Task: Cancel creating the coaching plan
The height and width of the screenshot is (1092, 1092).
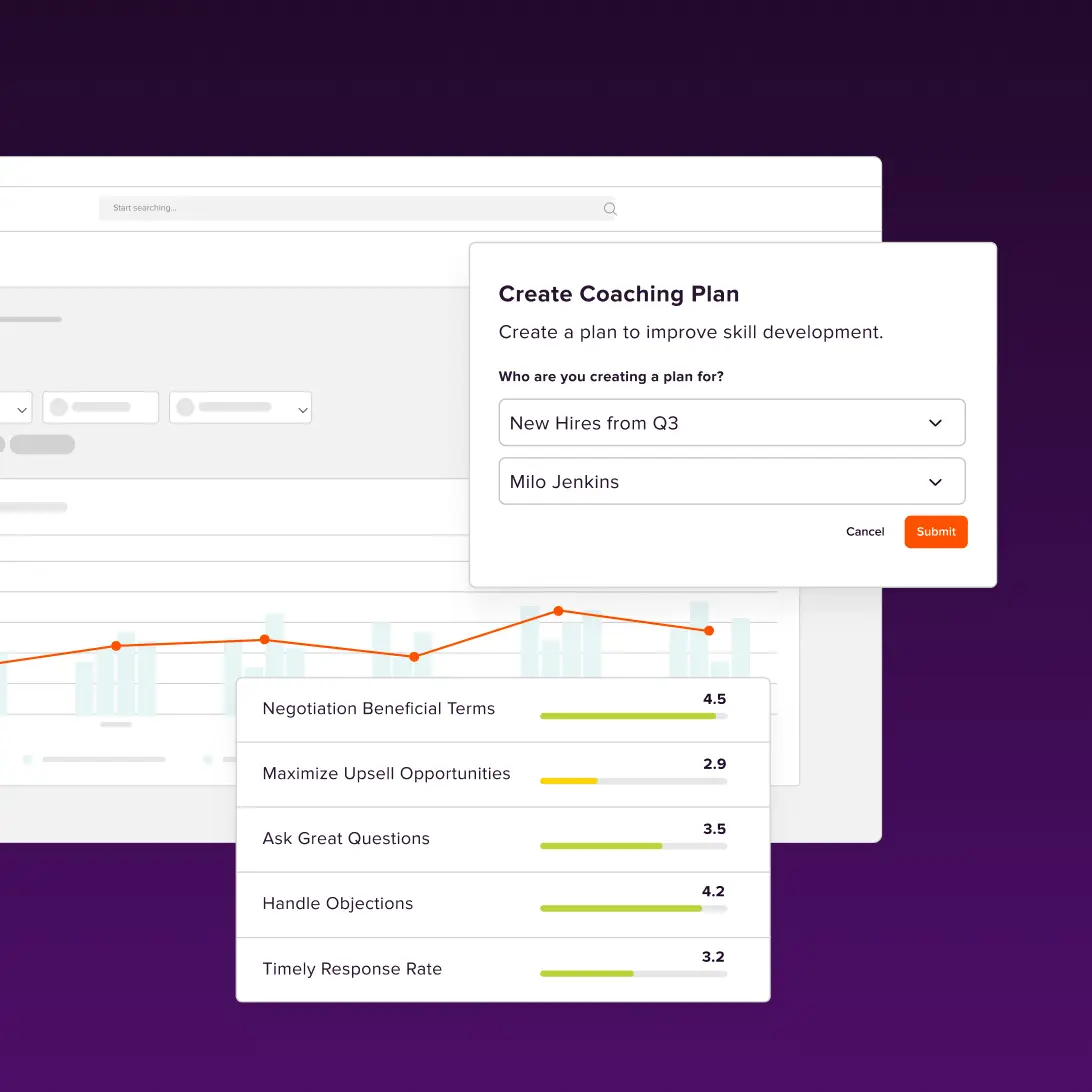Action: 864,531
